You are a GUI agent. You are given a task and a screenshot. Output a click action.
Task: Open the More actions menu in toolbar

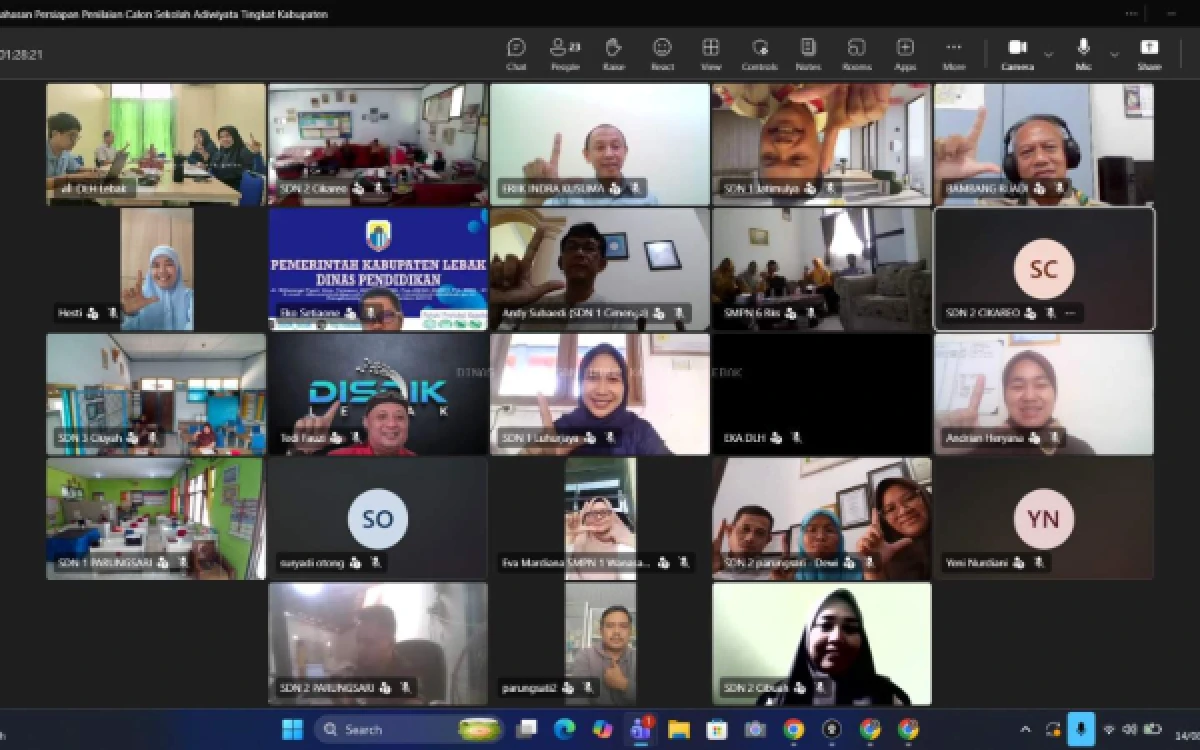coord(954,54)
